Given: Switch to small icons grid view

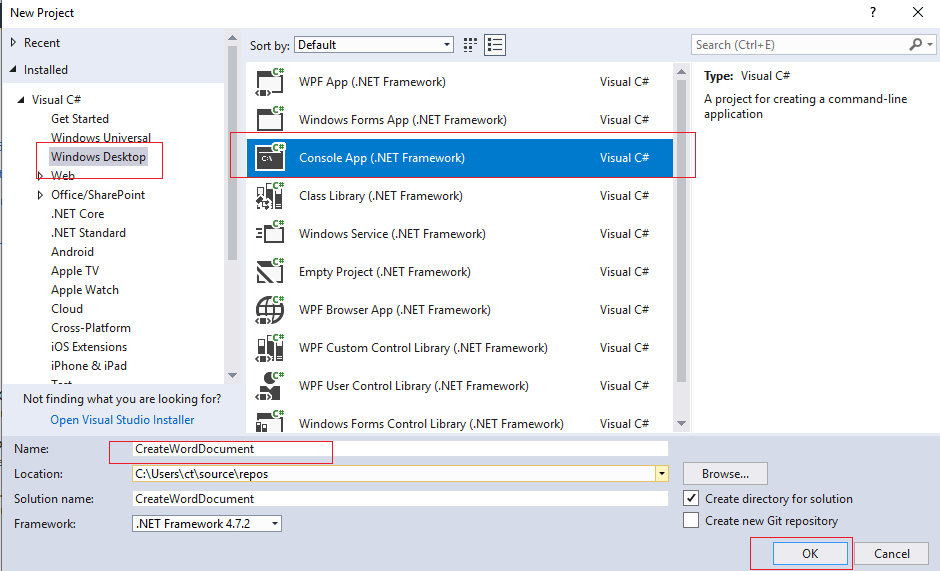Looking at the screenshot, I should point(470,45).
